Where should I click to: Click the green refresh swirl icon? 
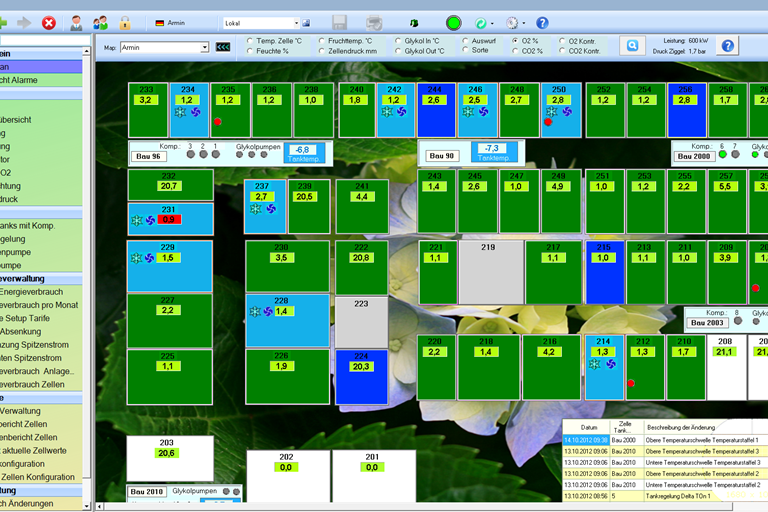[x=480, y=23]
